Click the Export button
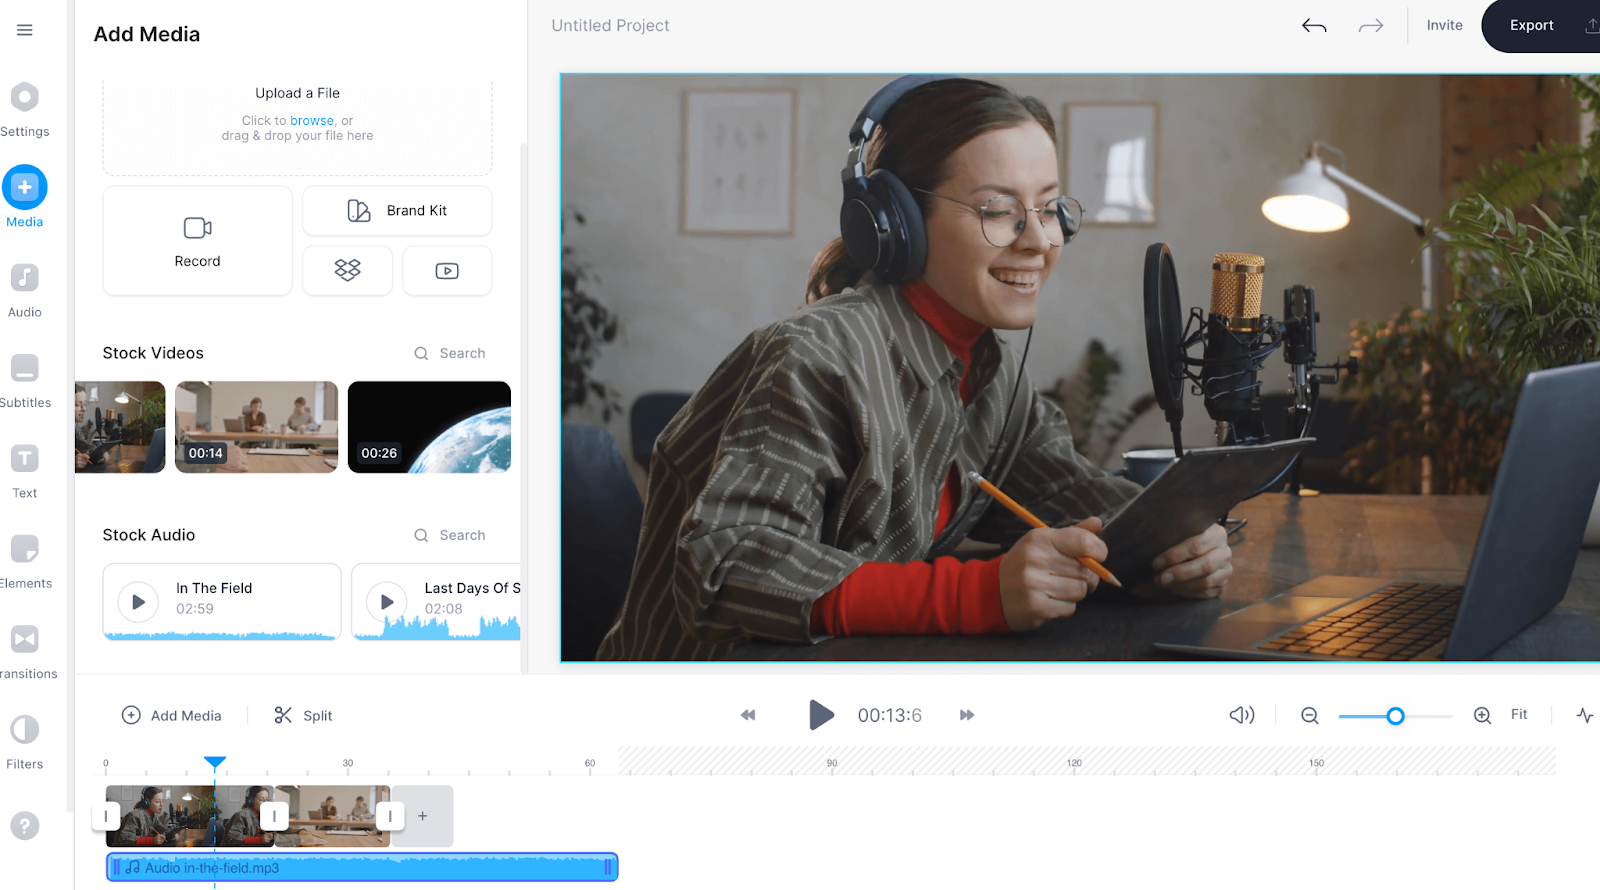The image size is (1600, 890). [x=1540, y=26]
